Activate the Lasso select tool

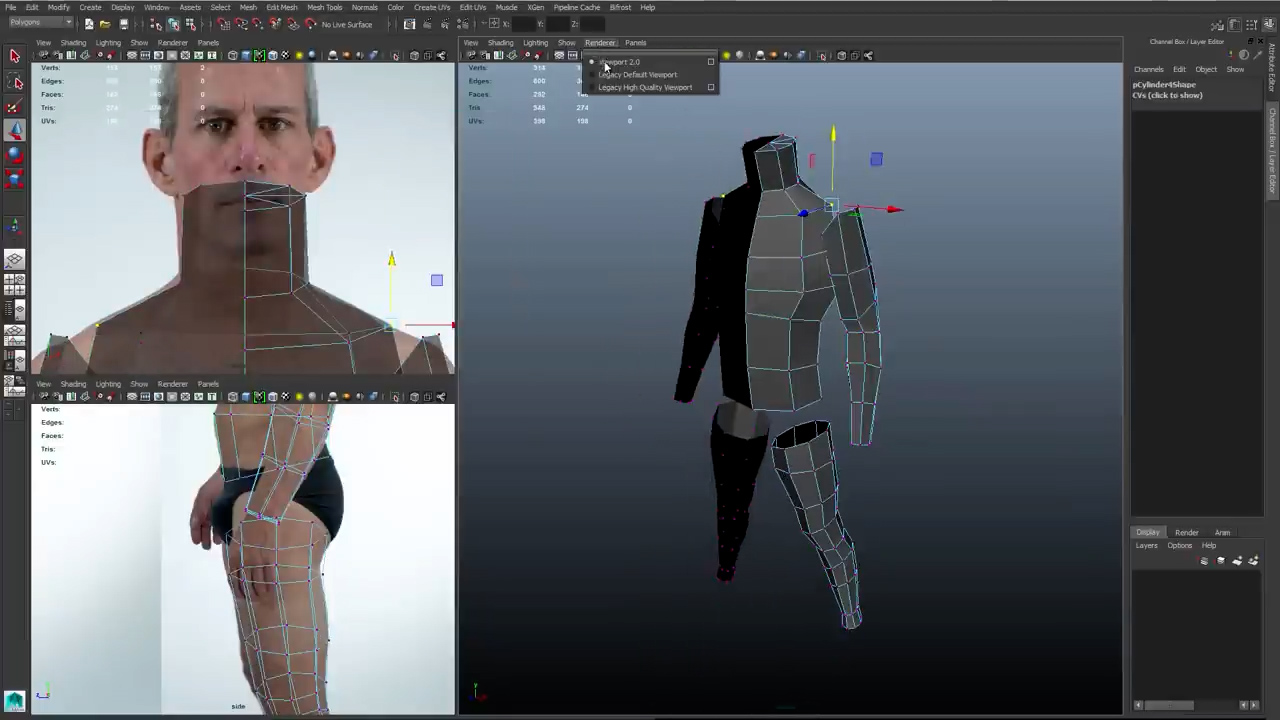(x=14, y=83)
